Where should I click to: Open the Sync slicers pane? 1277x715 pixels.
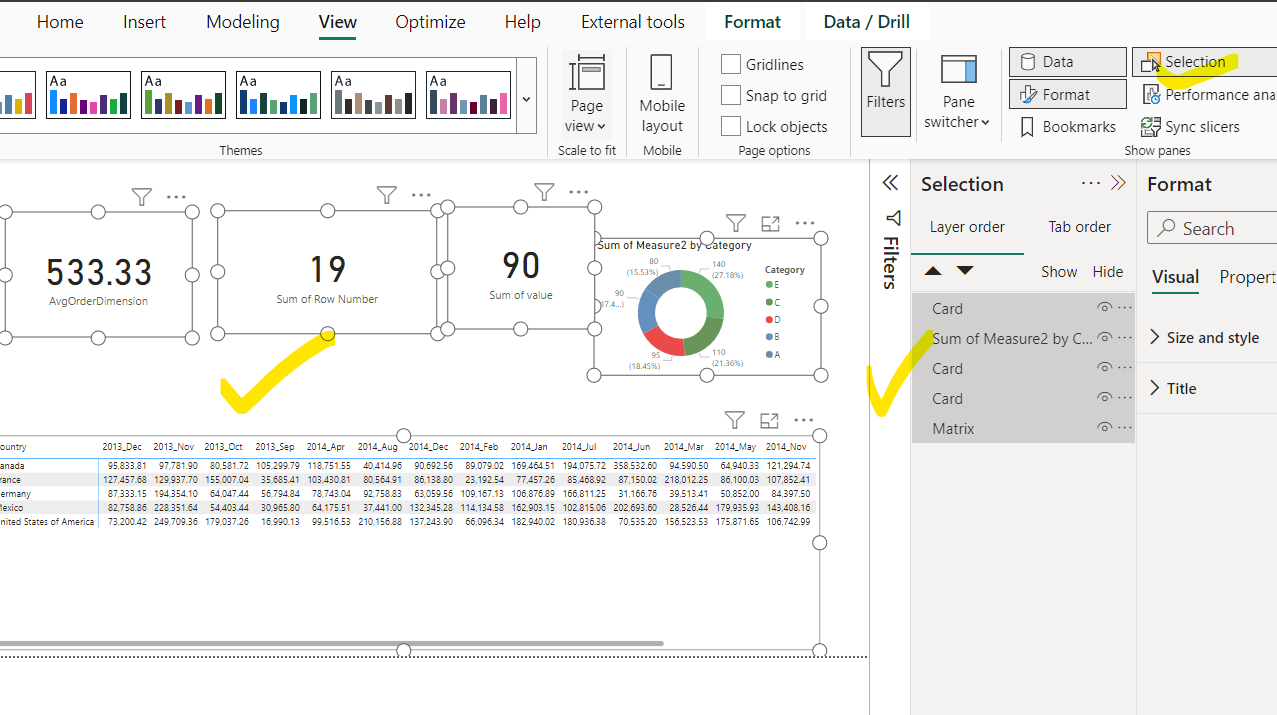[1190, 127]
